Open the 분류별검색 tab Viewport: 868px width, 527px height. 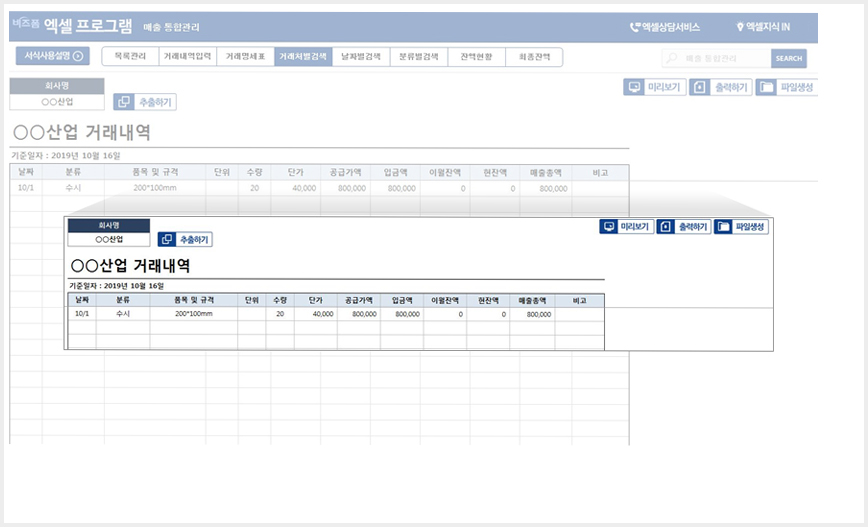click(x=418, y=56)
